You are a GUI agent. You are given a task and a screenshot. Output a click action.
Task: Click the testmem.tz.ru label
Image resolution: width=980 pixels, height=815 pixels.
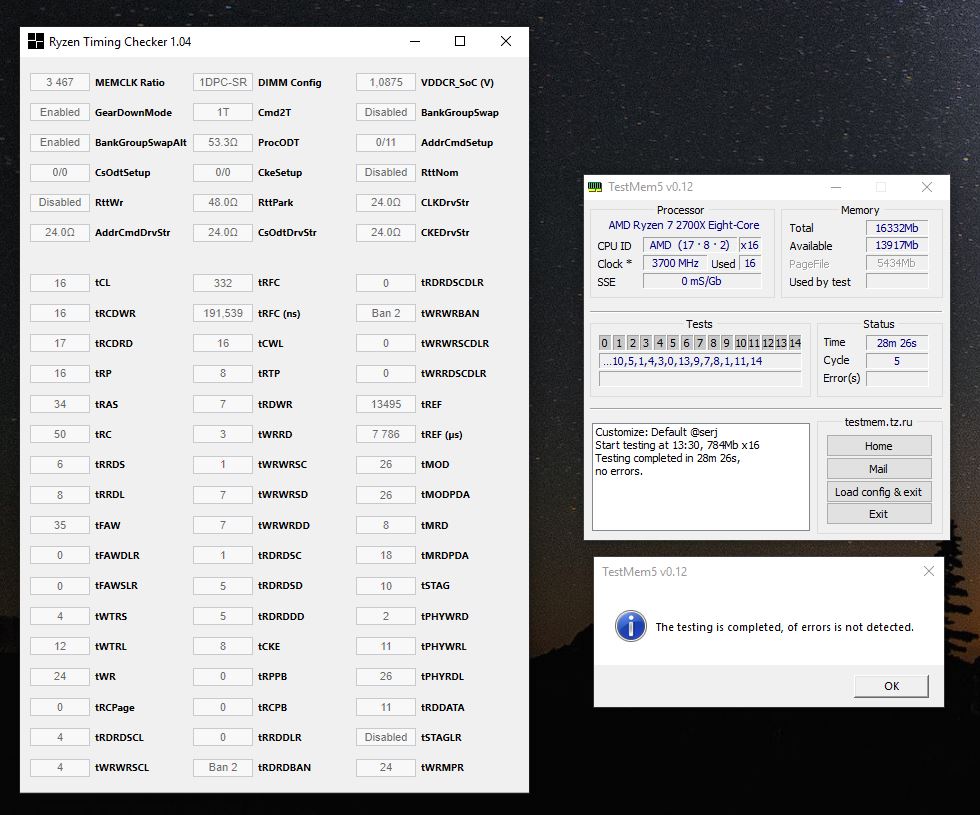pyautogui.click(x=879, y=422)
